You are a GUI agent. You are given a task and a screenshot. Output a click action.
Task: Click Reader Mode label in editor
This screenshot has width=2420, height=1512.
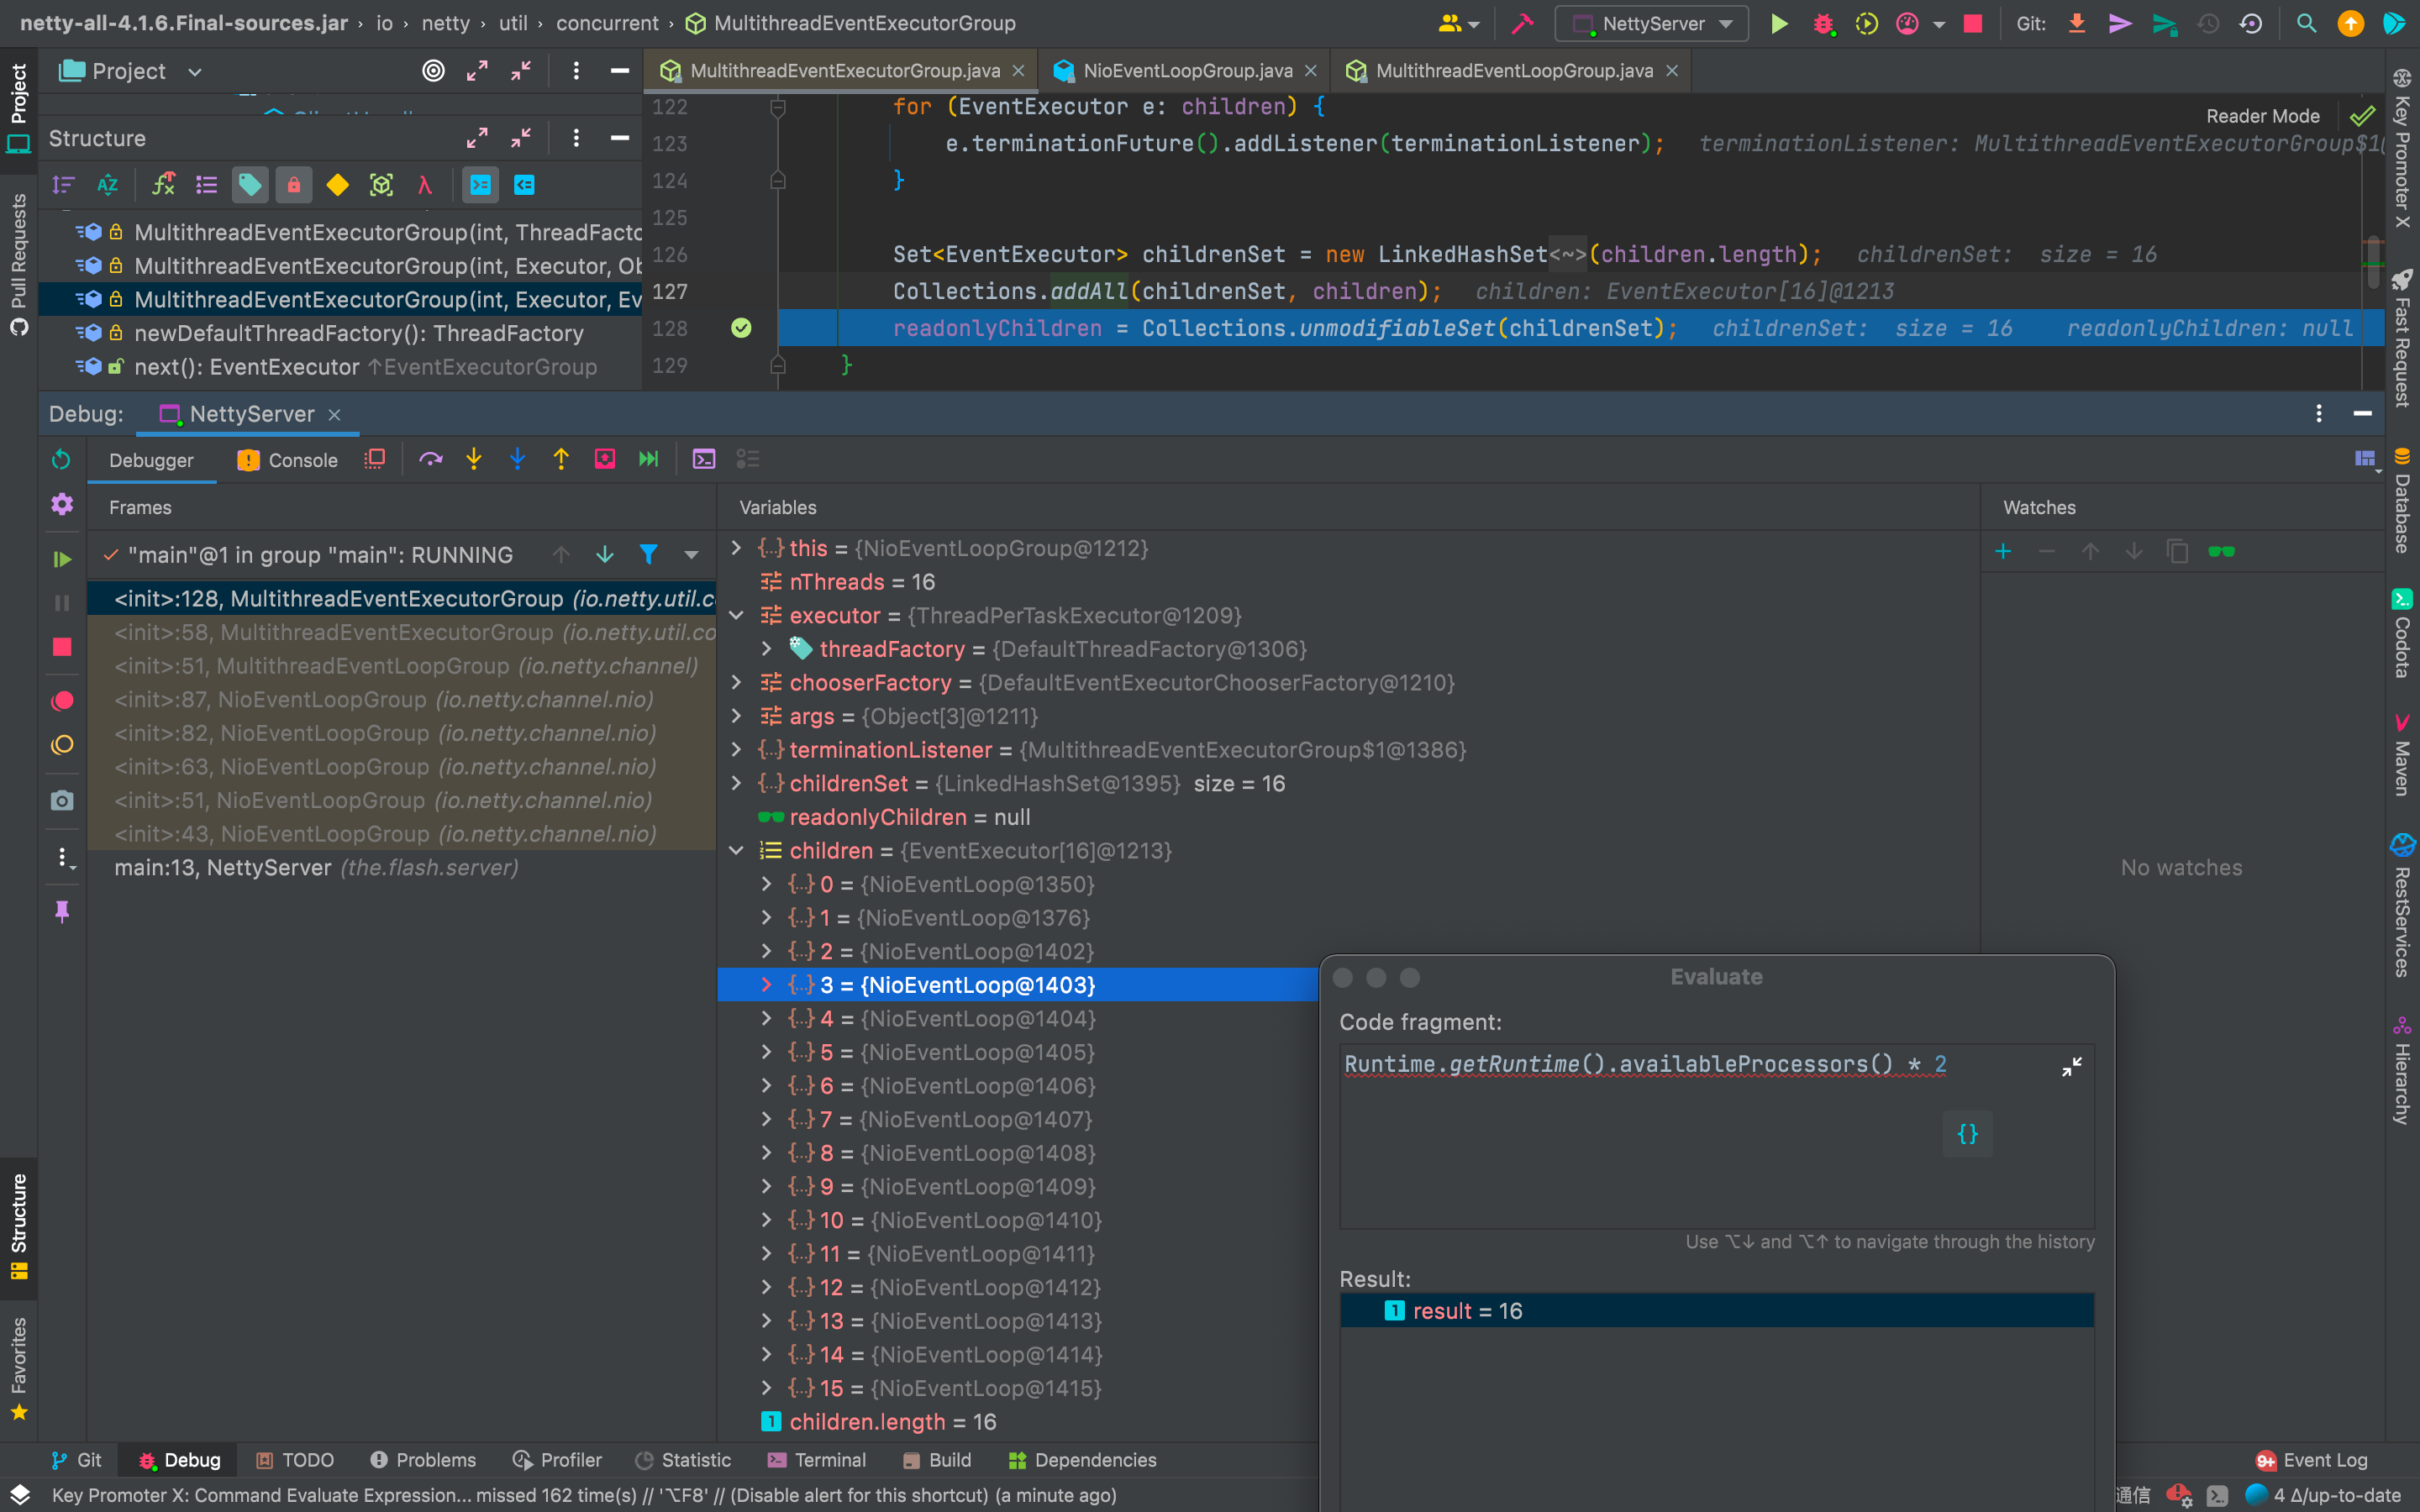2262,116
